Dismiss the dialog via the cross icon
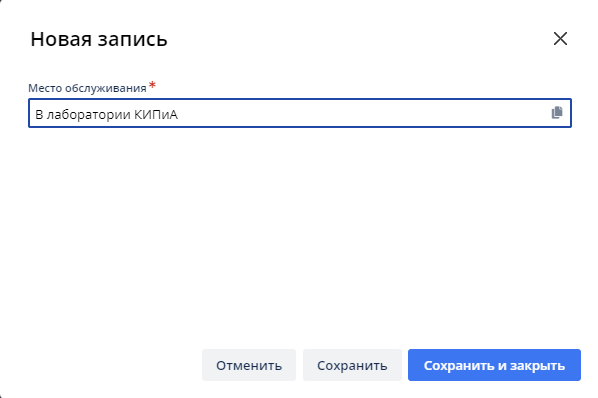Viewport: 598px width, 398px height. click(560, 39)
